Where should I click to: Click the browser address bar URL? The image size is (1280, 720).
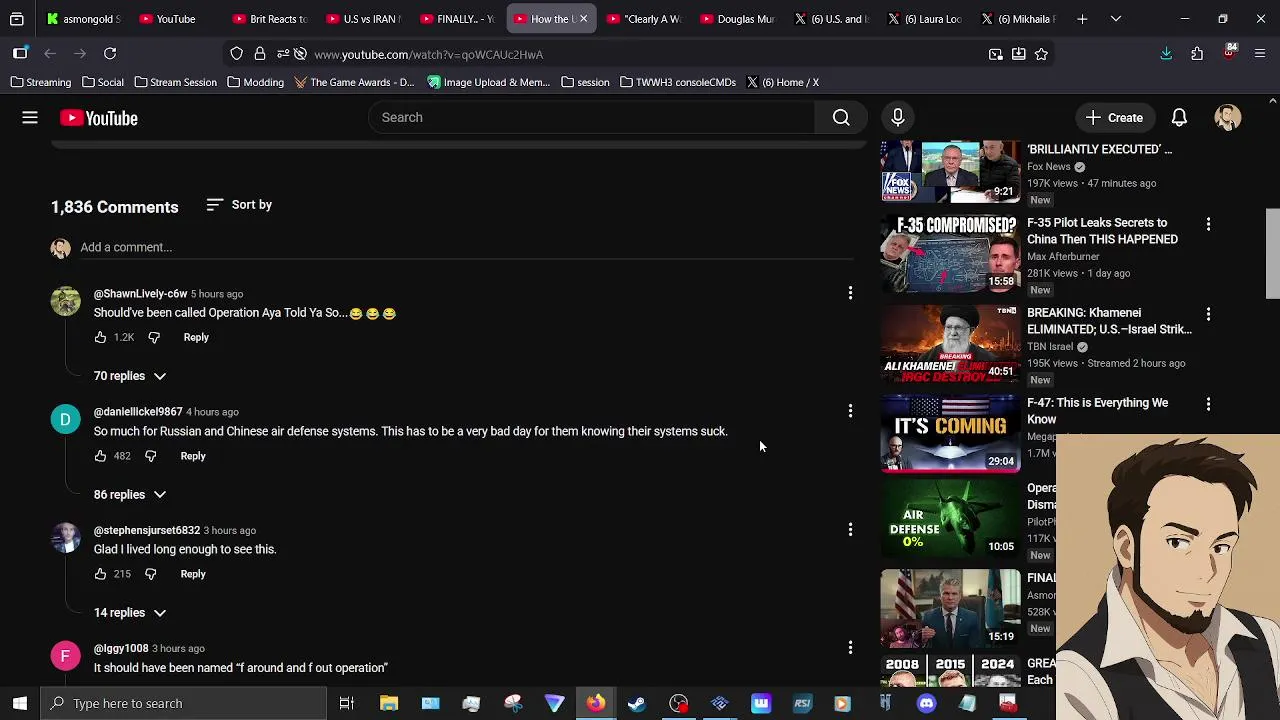tap(428, 54)
